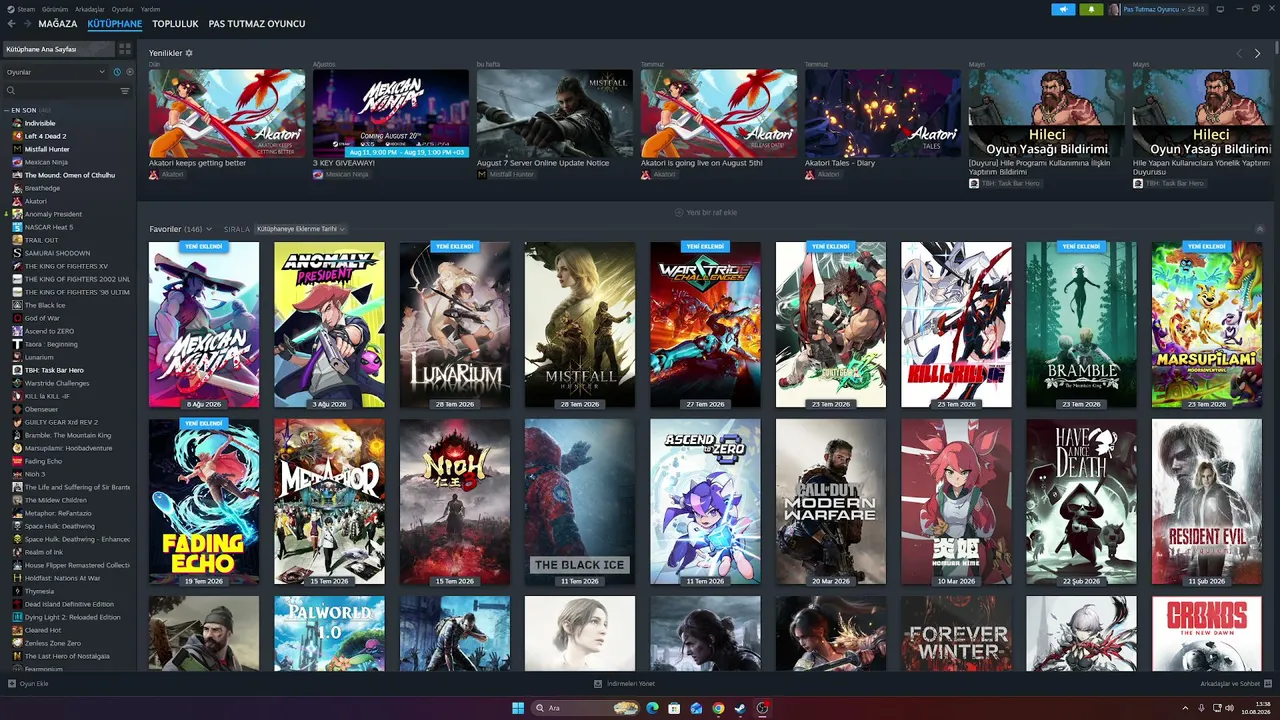Image resolution: width=1280 pixels, height=720 pixels.
Task: Open the green notifications bell
Action: [x=1091, y=9]
